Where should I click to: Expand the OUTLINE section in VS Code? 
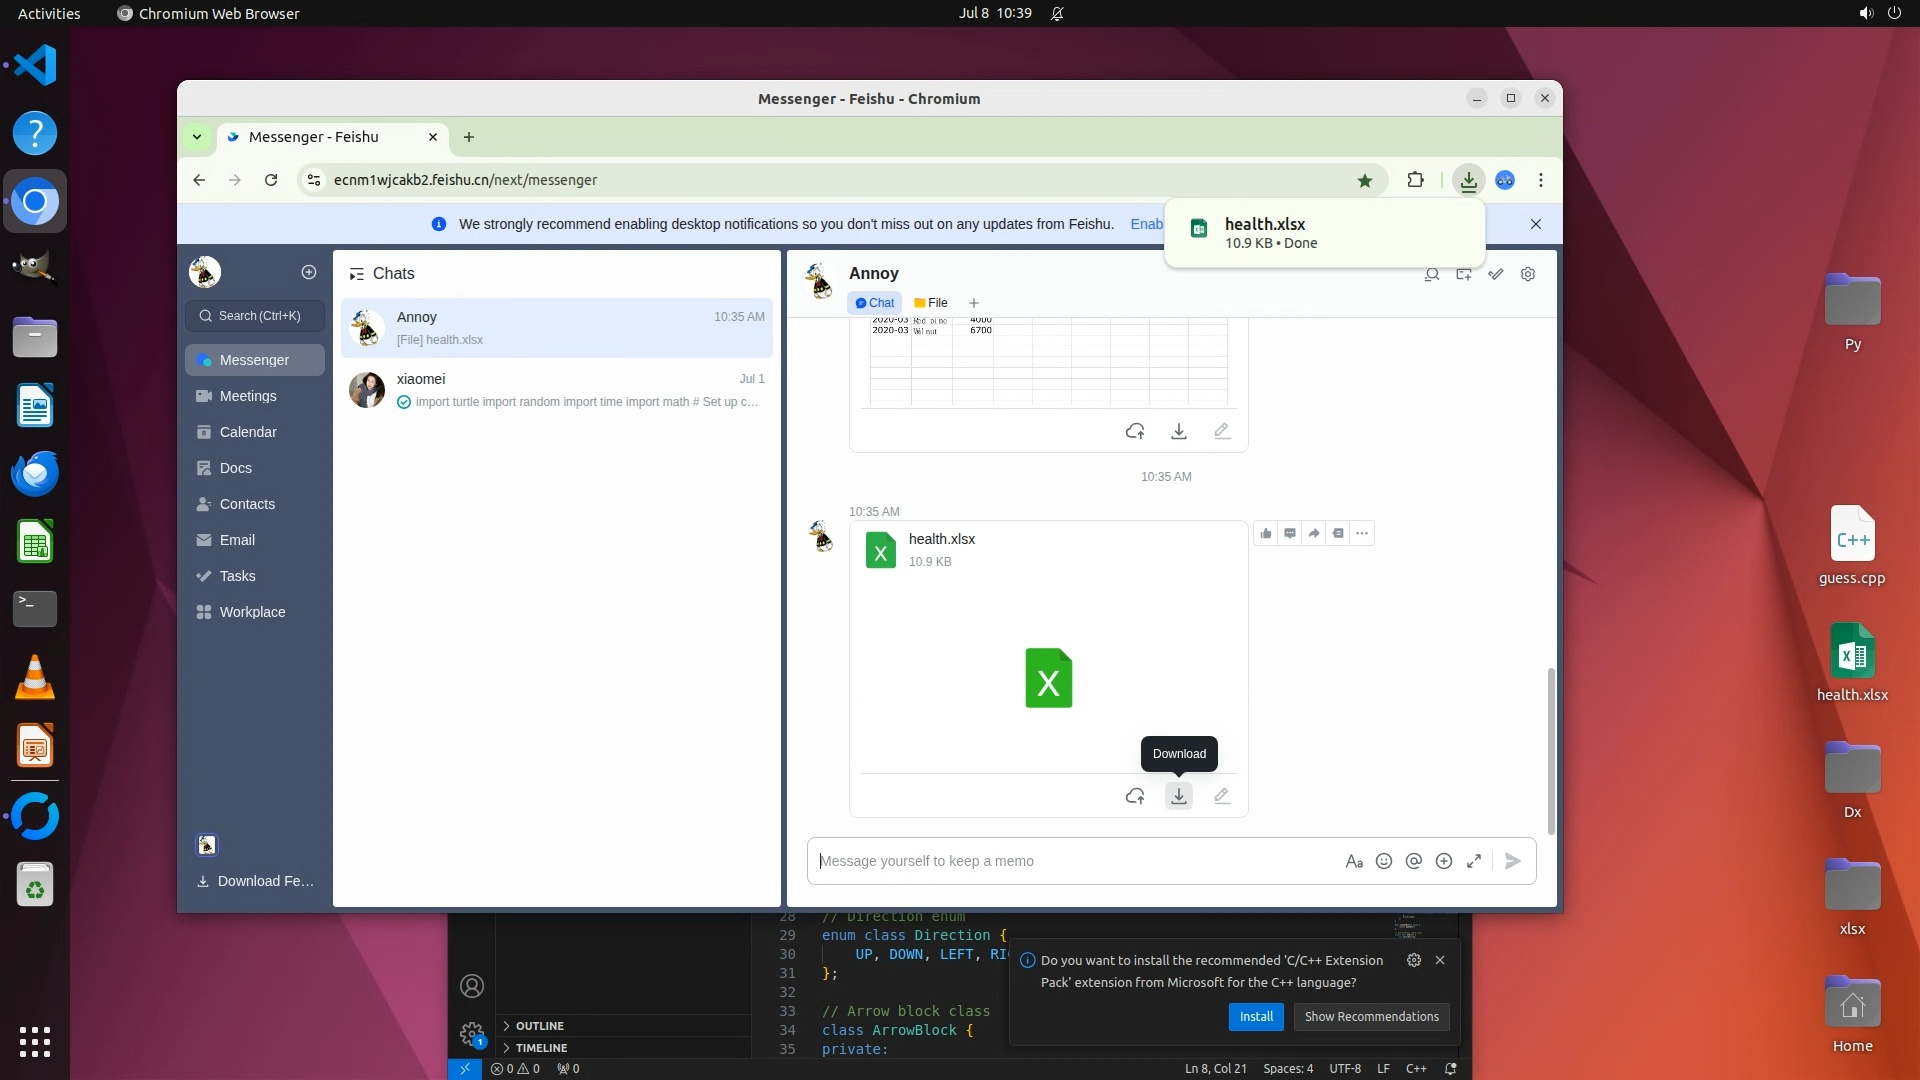pos(540,1026)
